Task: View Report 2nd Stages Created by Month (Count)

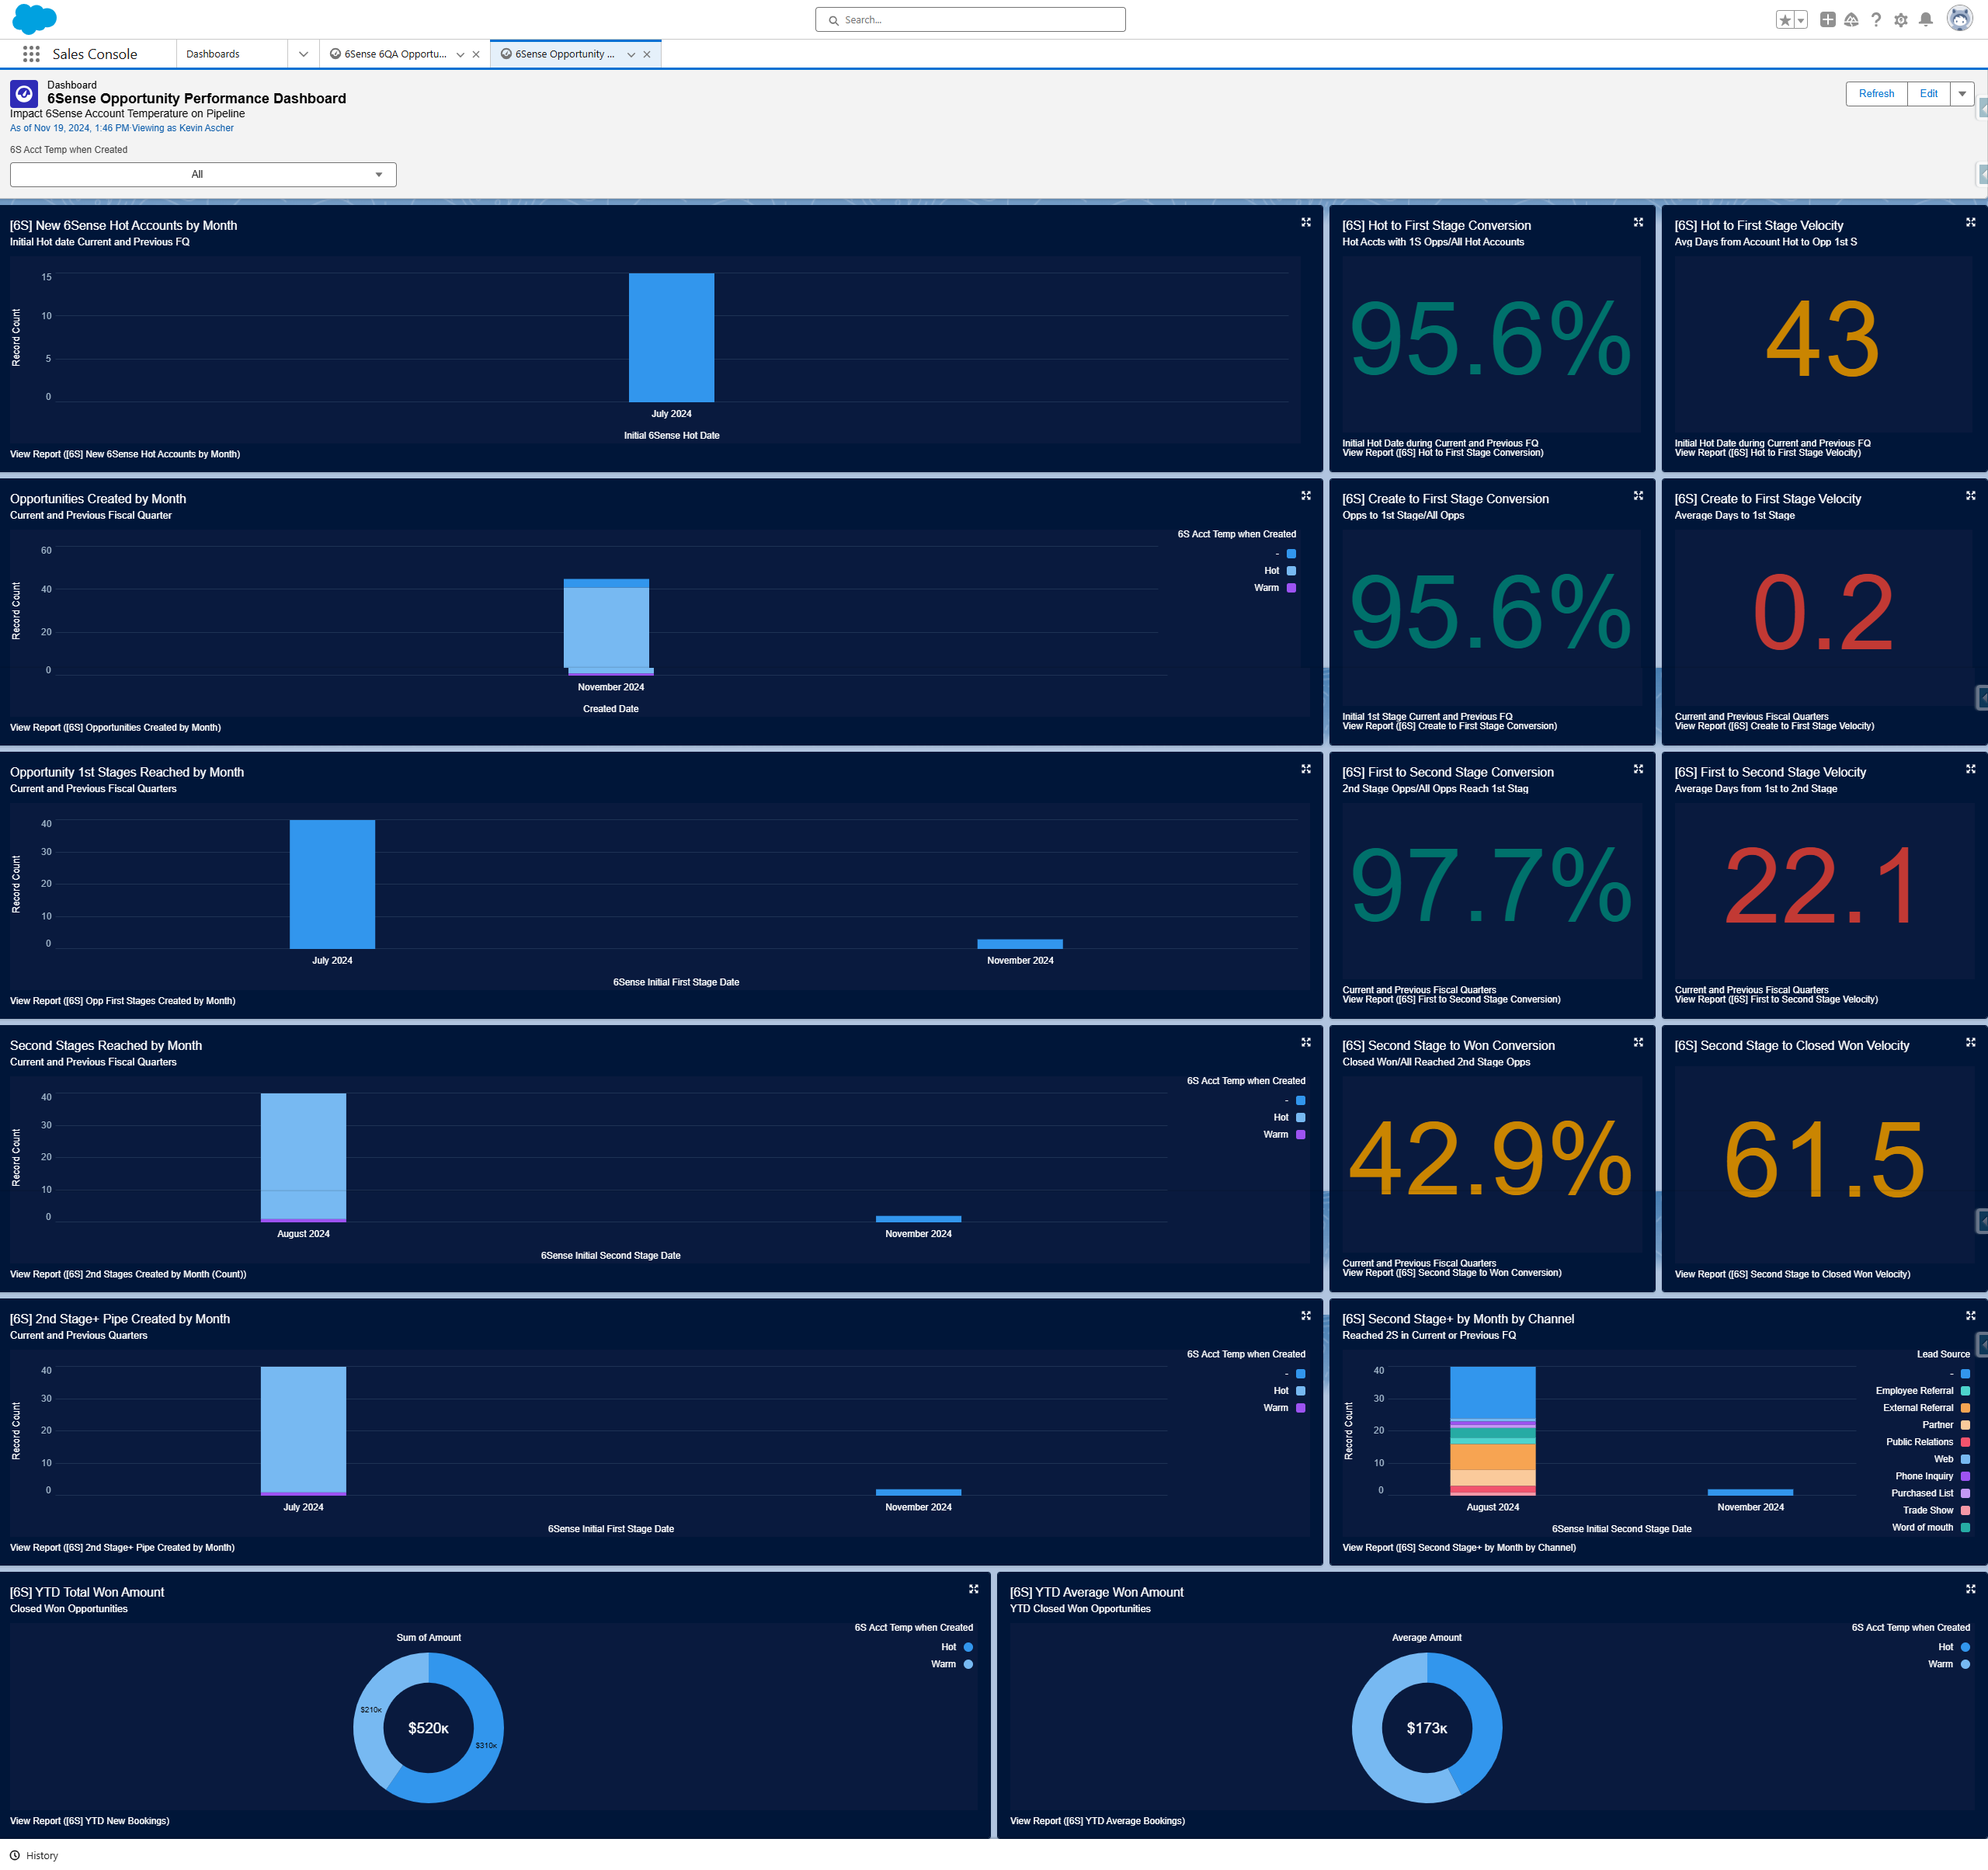Action: point(128,1274)
